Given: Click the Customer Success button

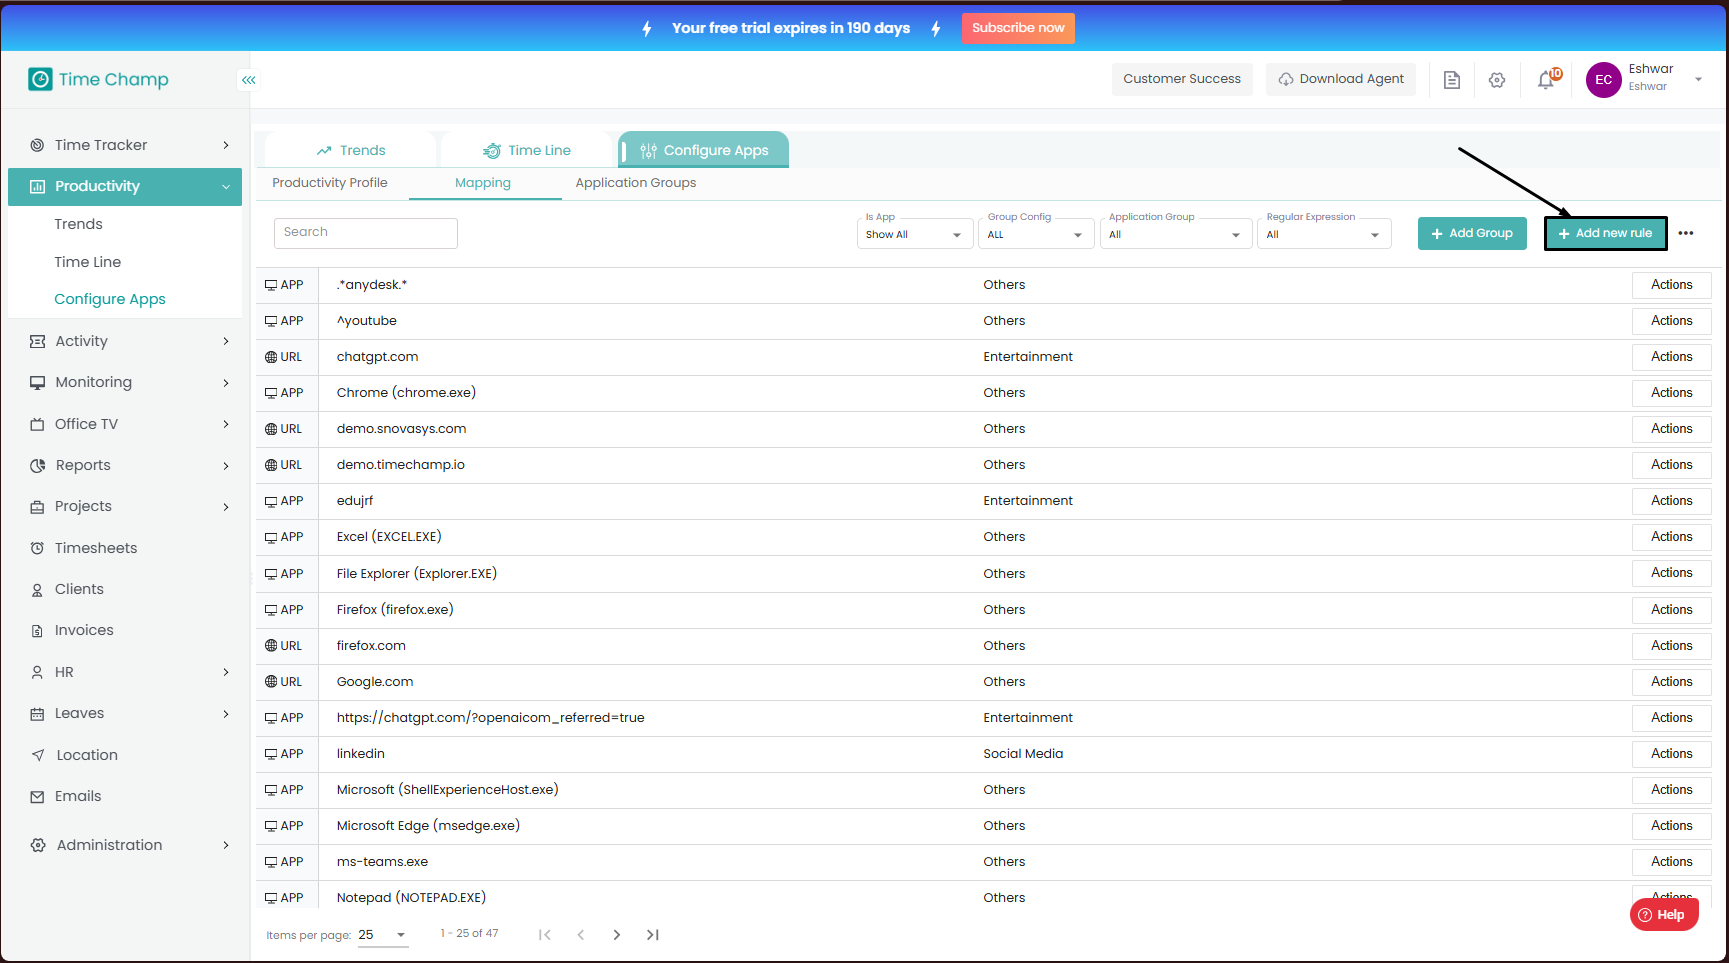Looking at the screenshot, I should point(1182,79).
